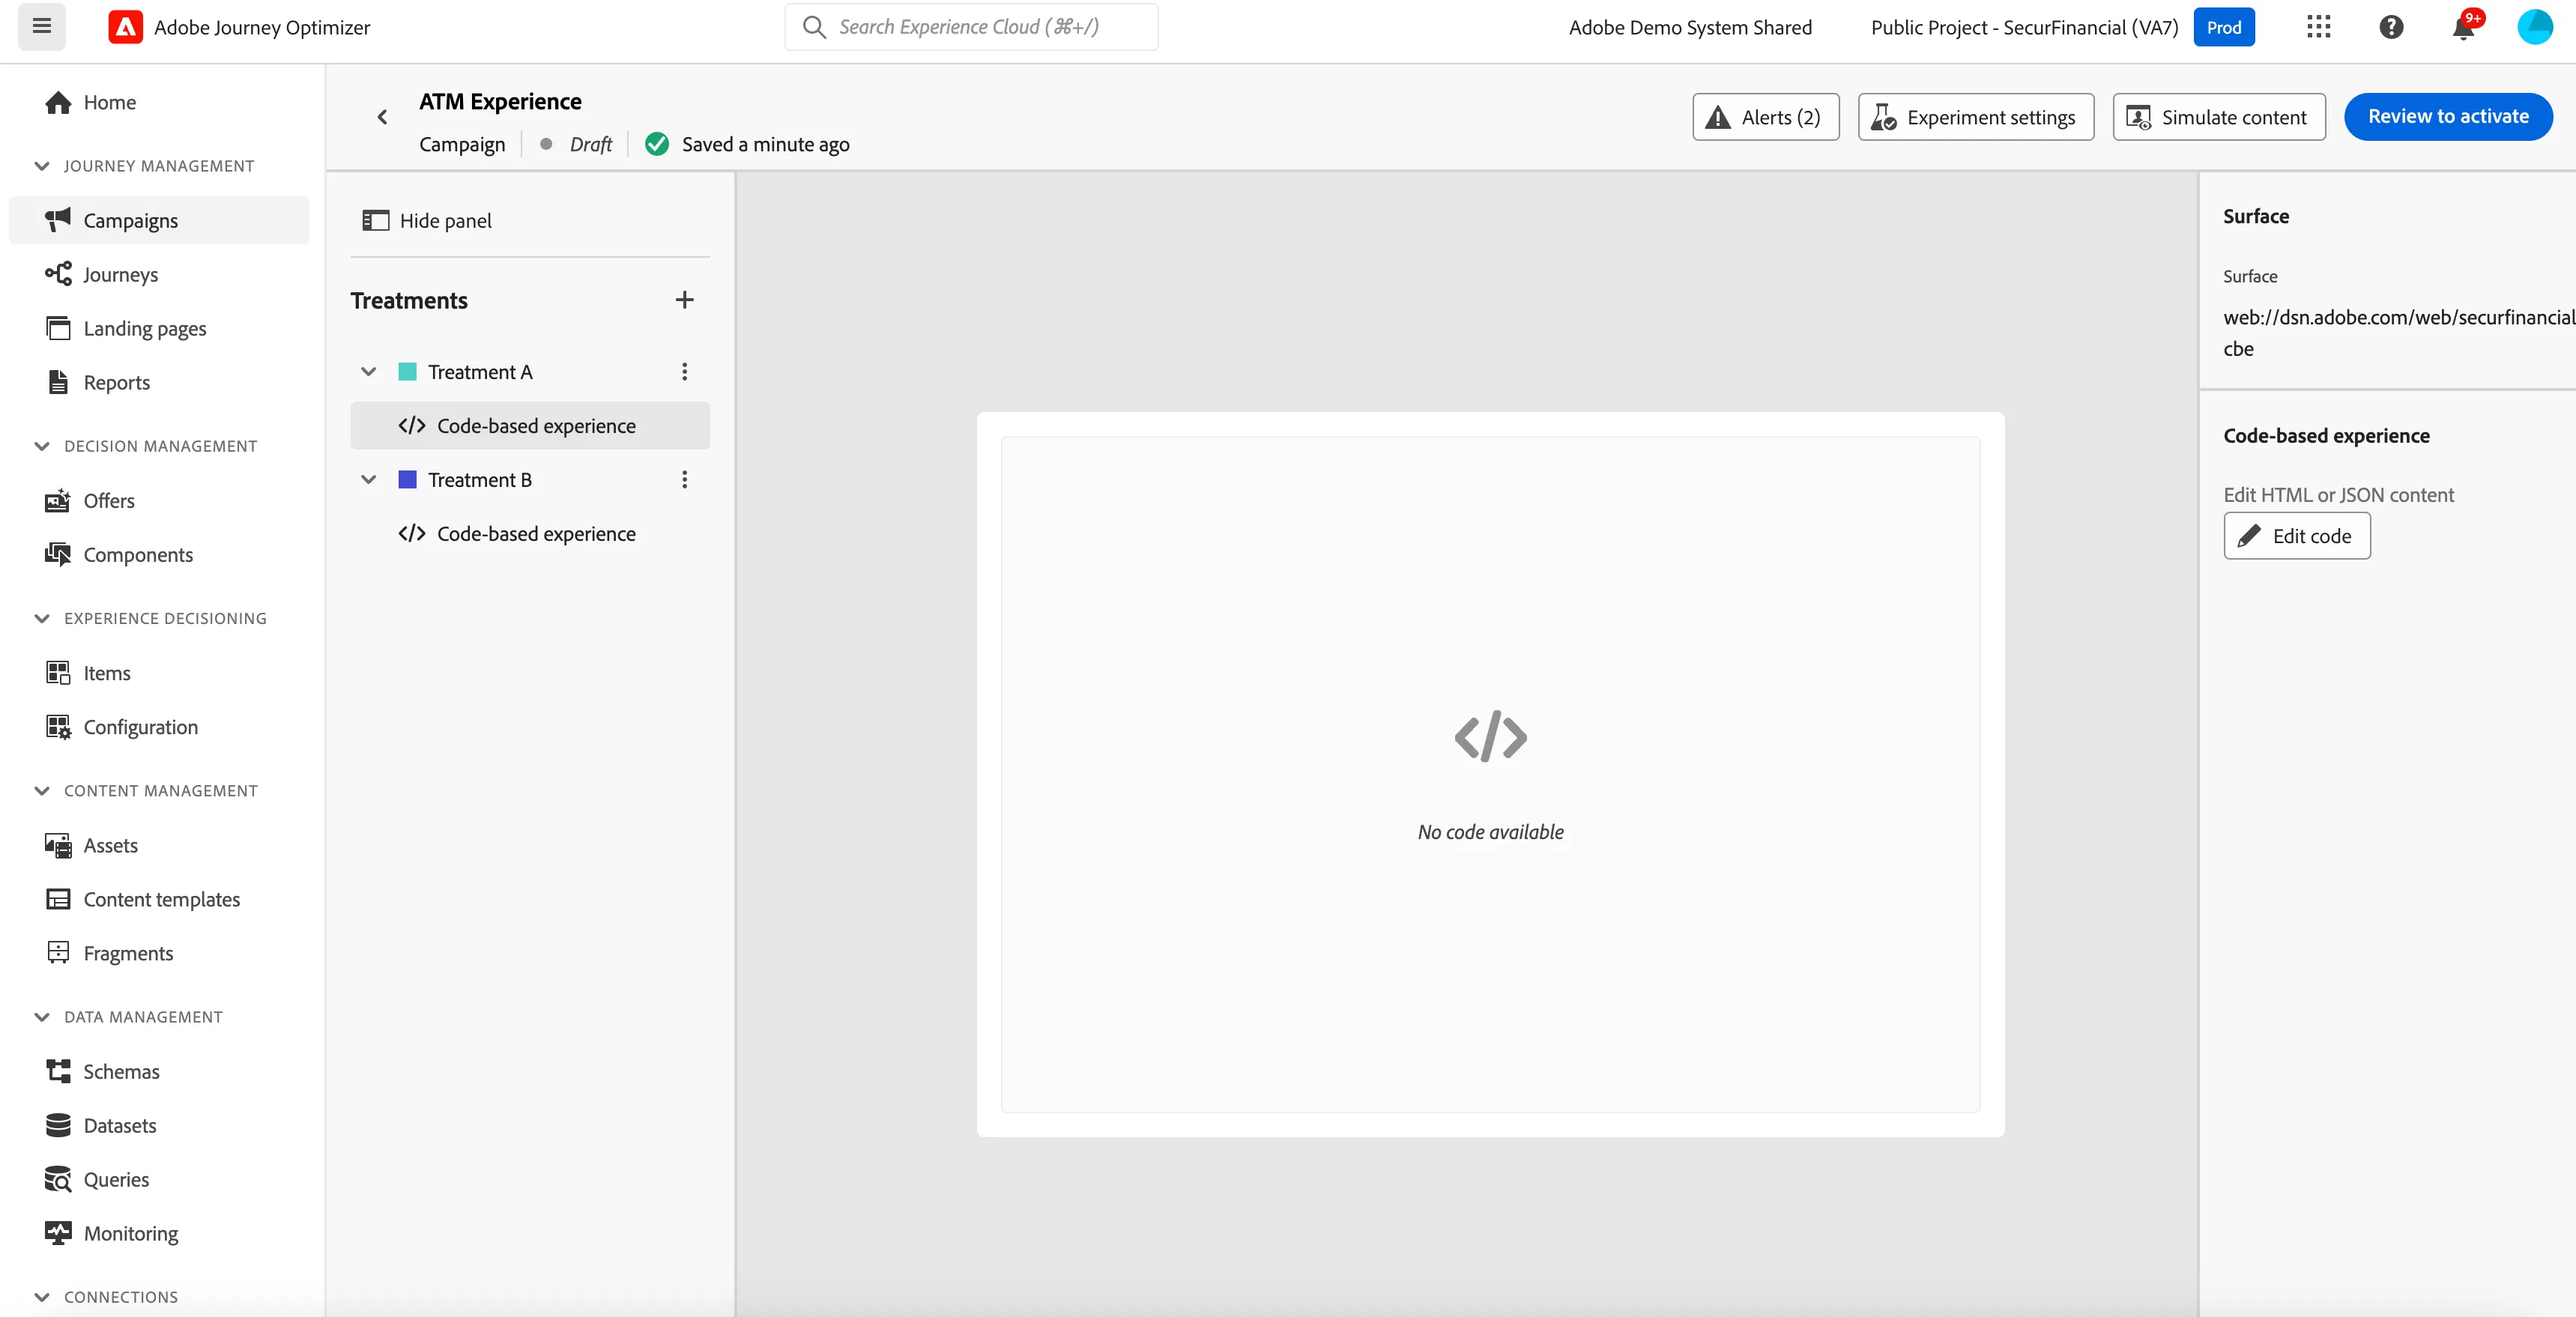Hide panel using the panel icon
The height and width of the screenshot is (1317, 2576).
pyautogui.click(x=376, y=221)
